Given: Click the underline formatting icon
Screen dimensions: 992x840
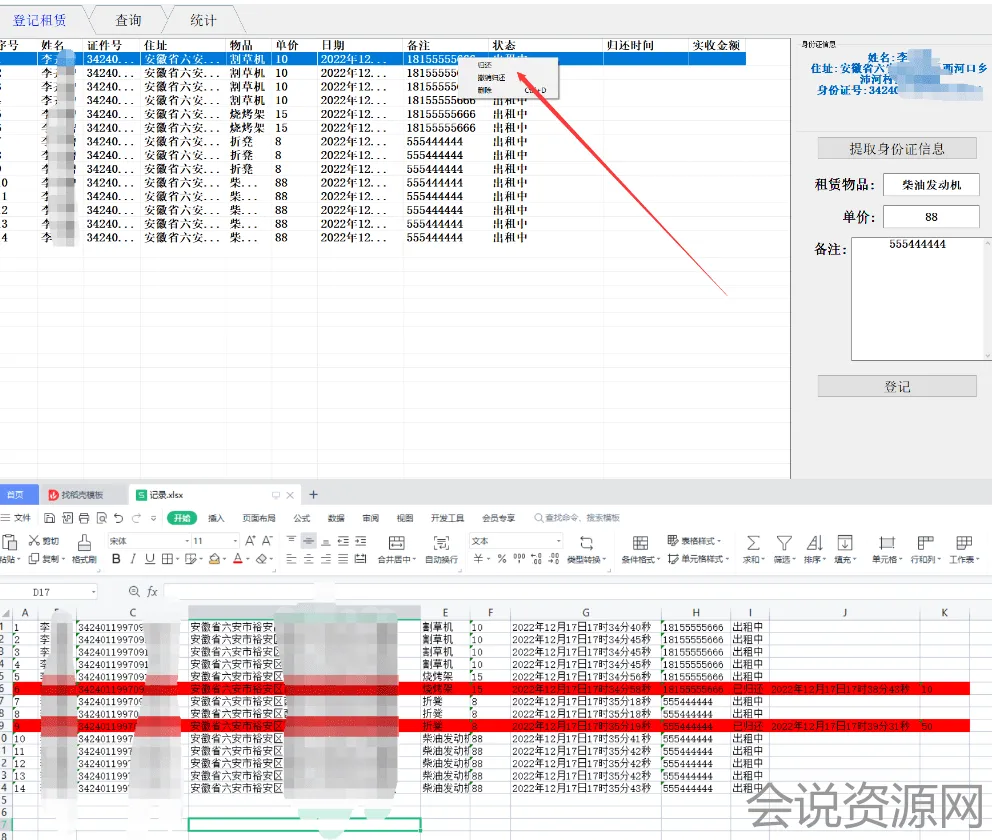Looking at the screenshot, I should click(x=149, y=560).
